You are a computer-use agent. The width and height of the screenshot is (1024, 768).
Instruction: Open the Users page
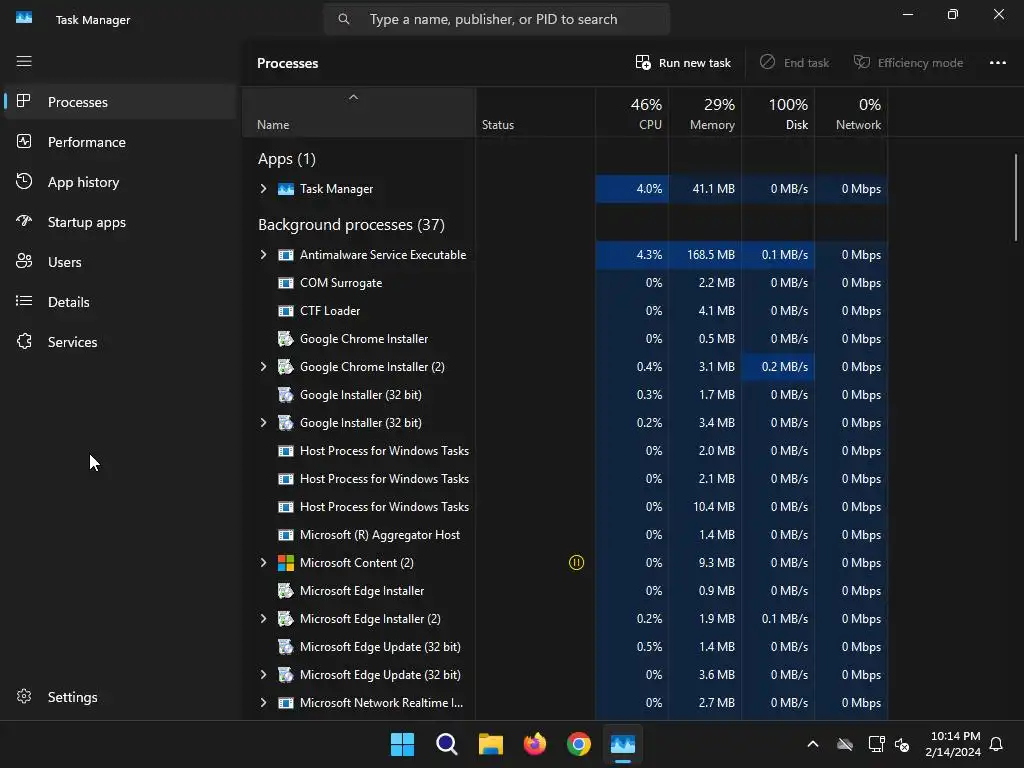[x=121, y=262]
